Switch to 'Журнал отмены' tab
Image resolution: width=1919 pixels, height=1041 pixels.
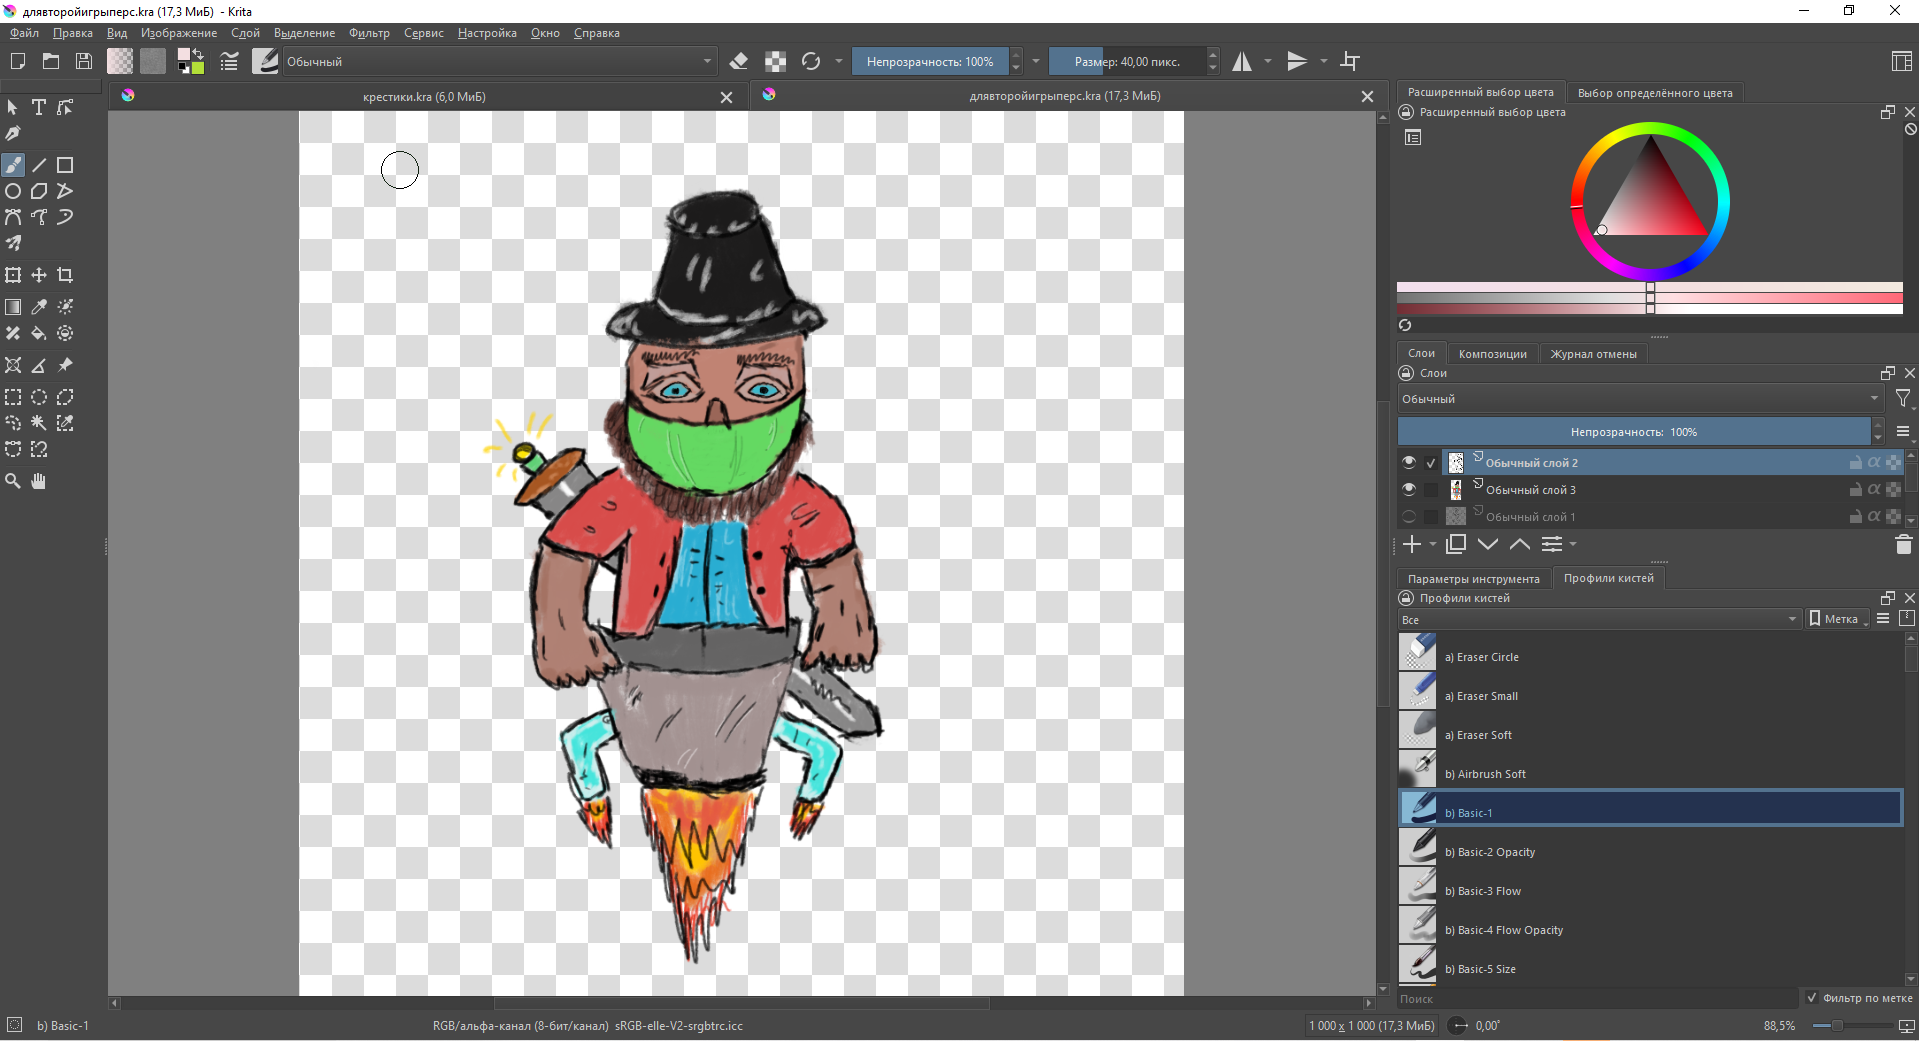coord(1593,354)
